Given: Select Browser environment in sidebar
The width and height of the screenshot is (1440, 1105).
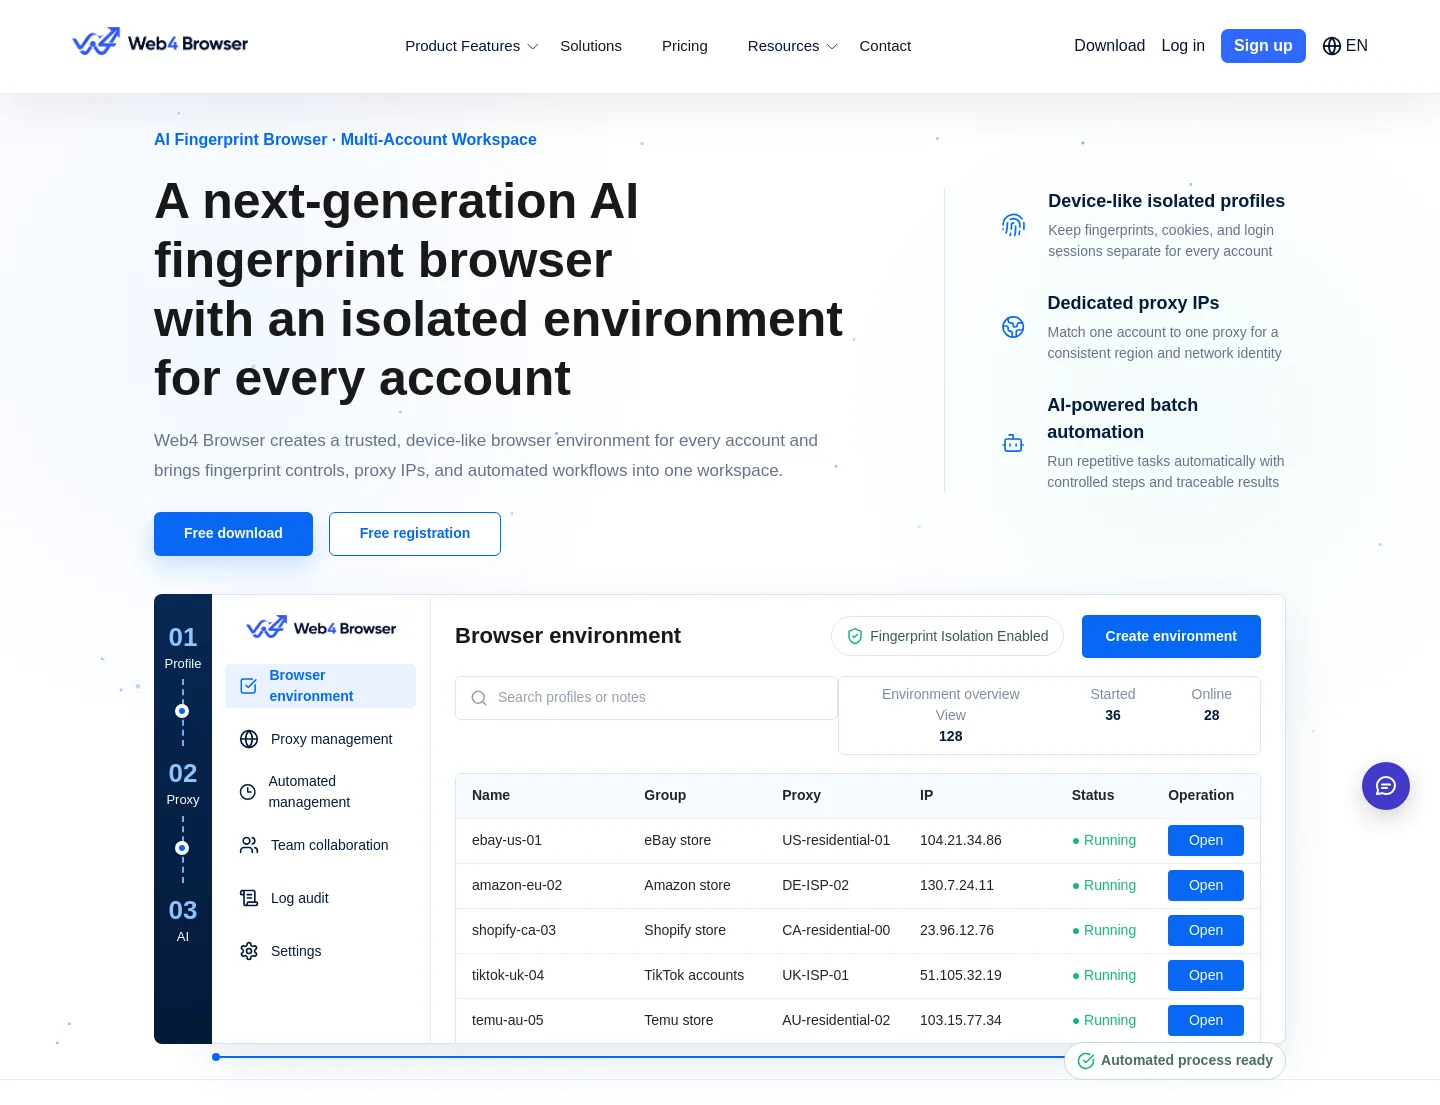Looking at the screenshot, I should [320, 686].
